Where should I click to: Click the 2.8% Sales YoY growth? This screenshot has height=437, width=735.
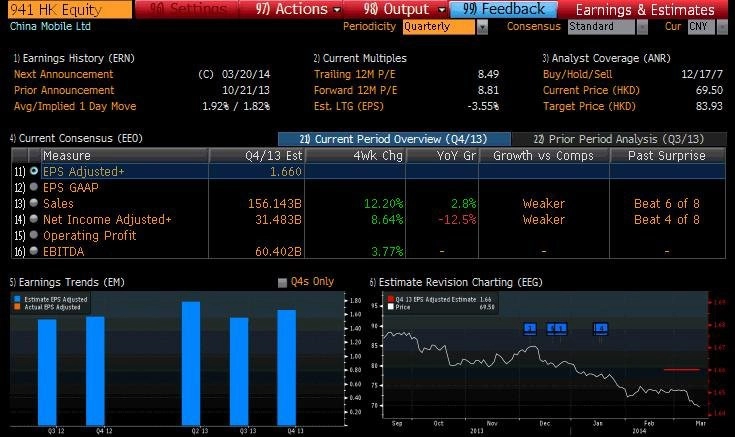click(x=464, y=203)
